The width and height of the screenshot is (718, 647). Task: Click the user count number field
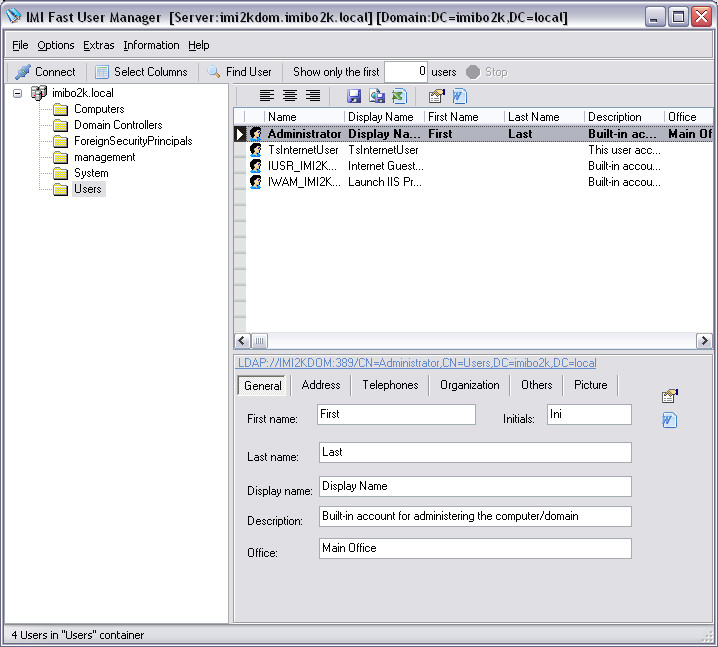click(x=406, y=72)
